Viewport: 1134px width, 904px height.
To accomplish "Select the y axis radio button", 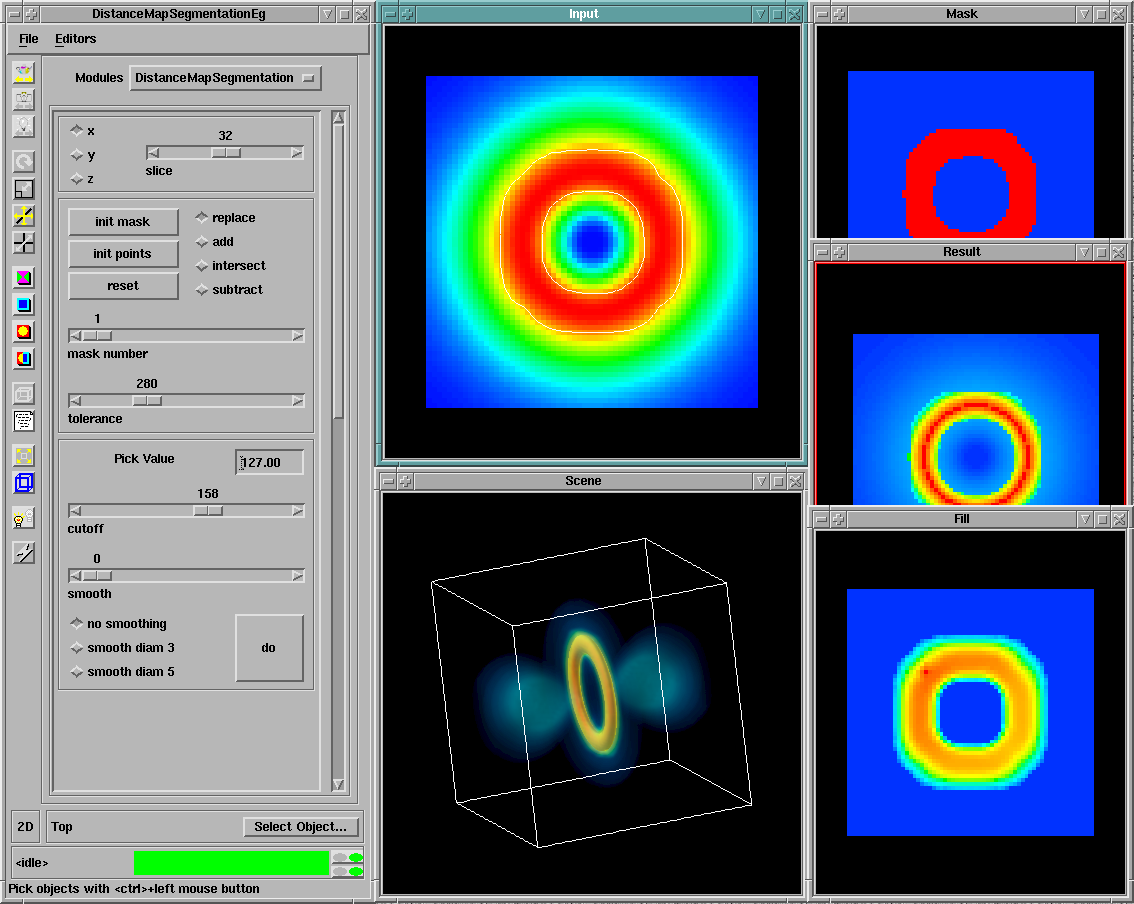I will [77, 155].
